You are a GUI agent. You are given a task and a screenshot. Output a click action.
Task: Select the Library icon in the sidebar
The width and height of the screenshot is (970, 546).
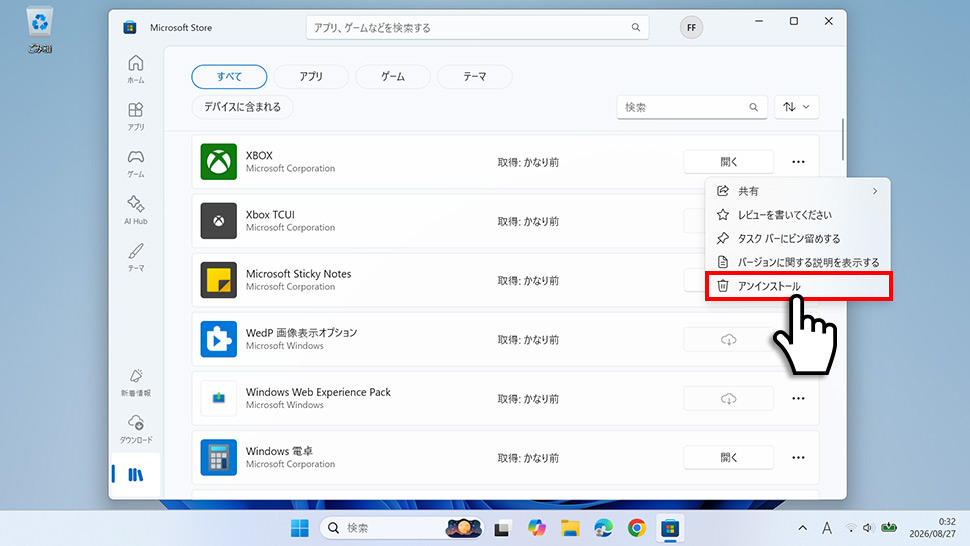coord(135,474)
